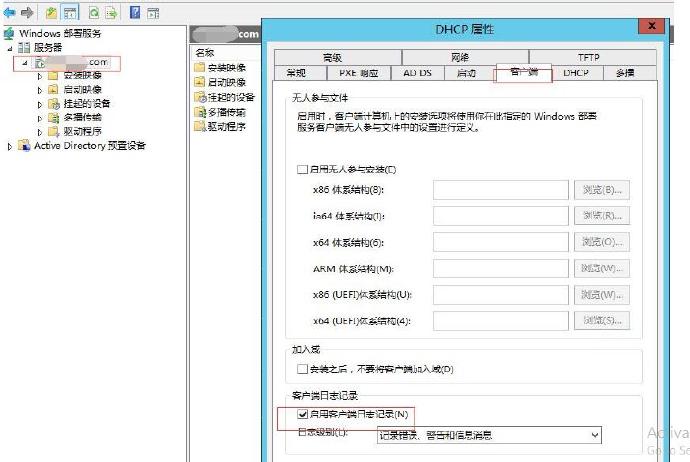Click the 启动映像 folder icon in the tree
690x462 pixels.
(x=53, y=90)
